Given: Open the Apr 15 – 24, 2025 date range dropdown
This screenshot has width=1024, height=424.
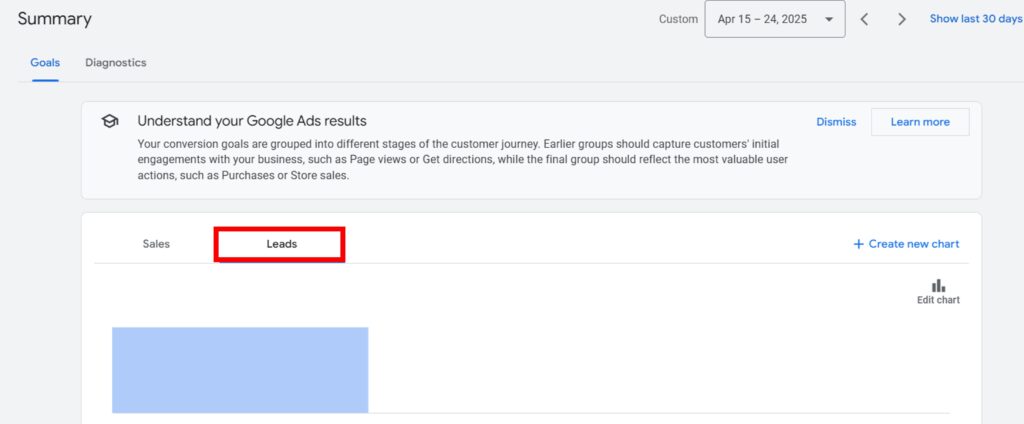Looking at the screenshot, I should coord(775,20).
